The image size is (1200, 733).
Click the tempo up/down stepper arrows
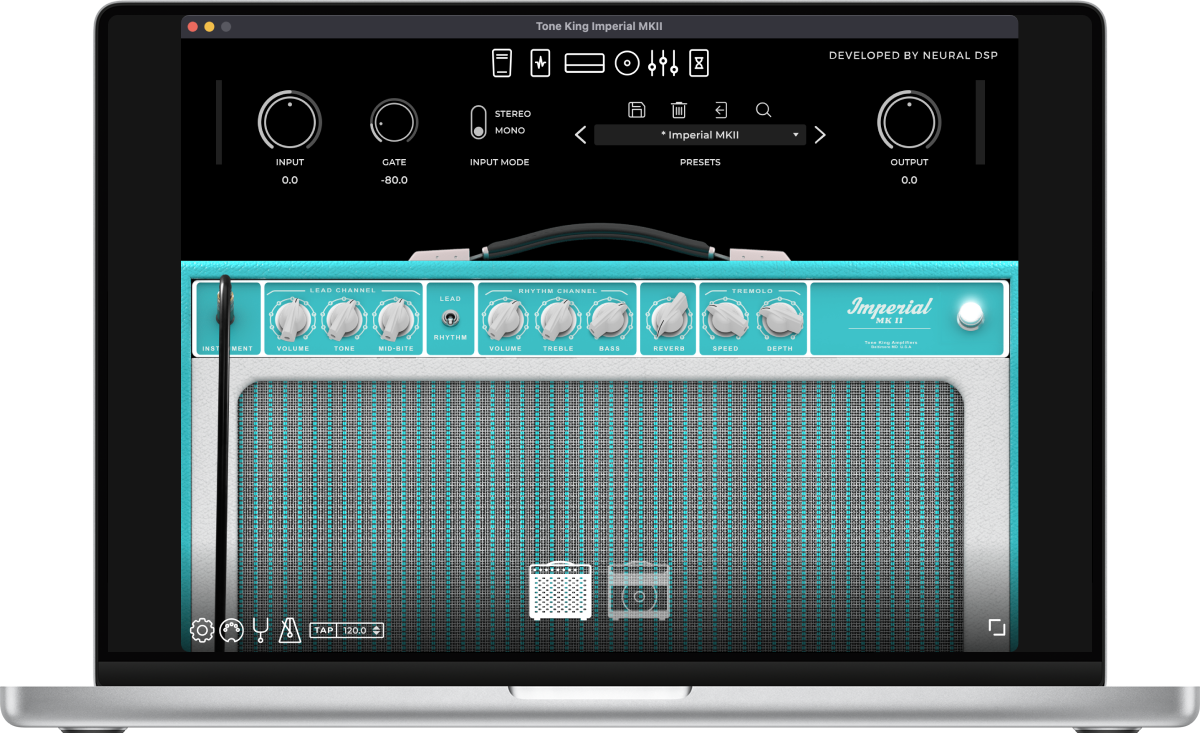click(x=376, y=630)
